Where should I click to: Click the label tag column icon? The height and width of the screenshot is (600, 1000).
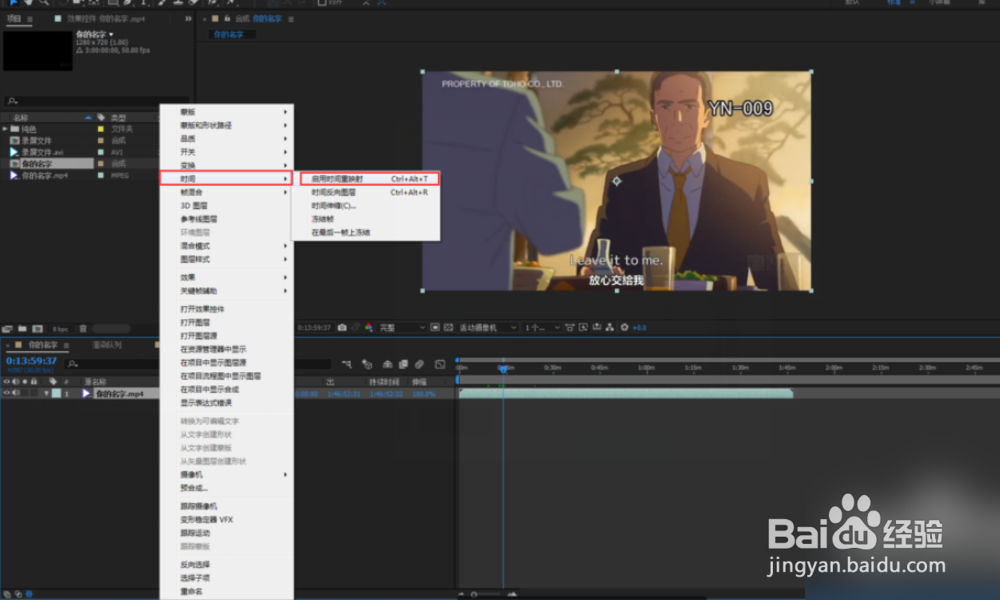click(101, 117)
